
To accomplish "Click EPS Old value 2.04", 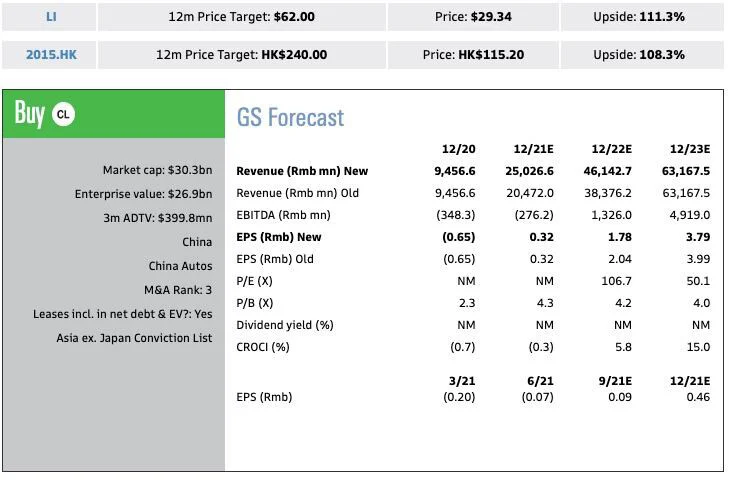I will coord(620,259).
